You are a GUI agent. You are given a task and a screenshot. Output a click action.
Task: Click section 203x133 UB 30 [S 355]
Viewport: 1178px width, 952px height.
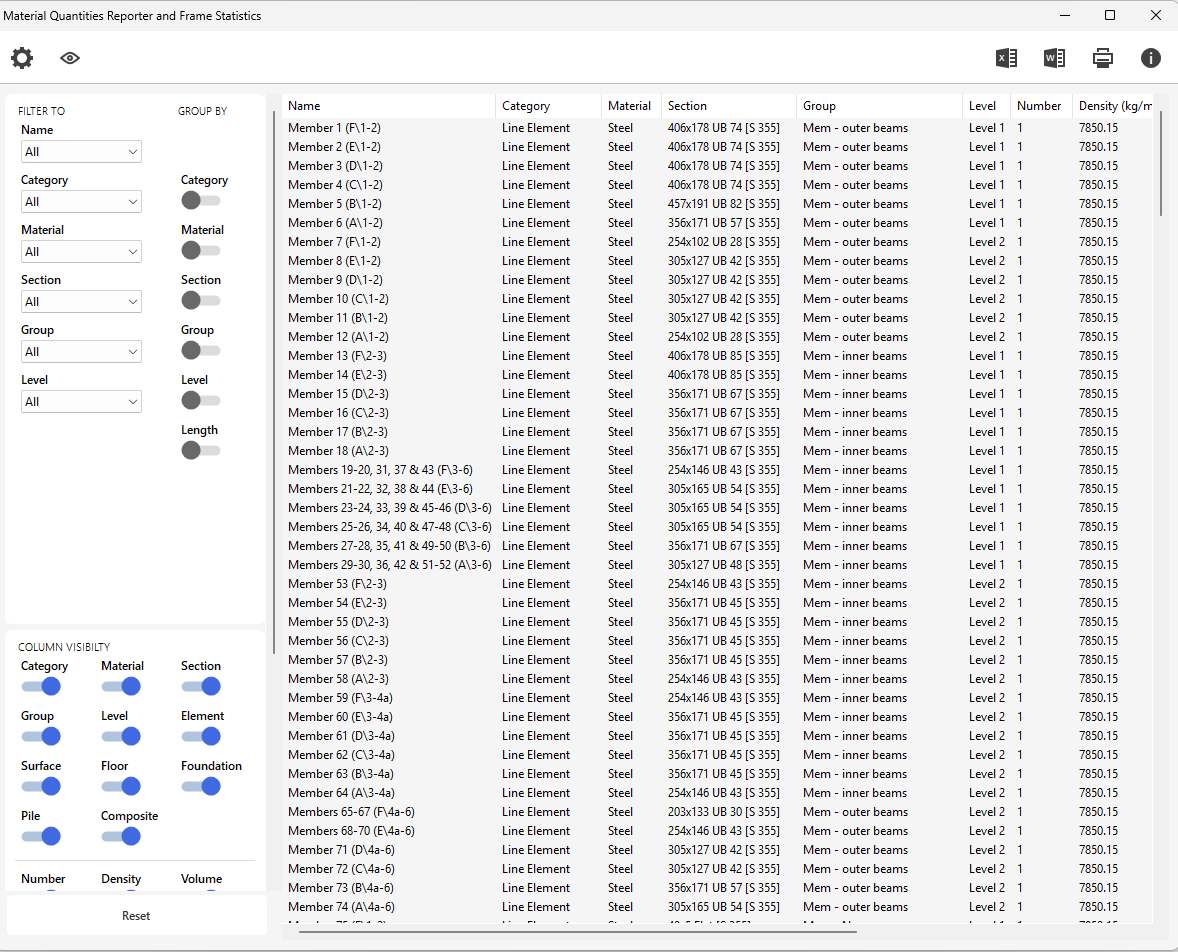pyautogui.click(x=723, y=811)
